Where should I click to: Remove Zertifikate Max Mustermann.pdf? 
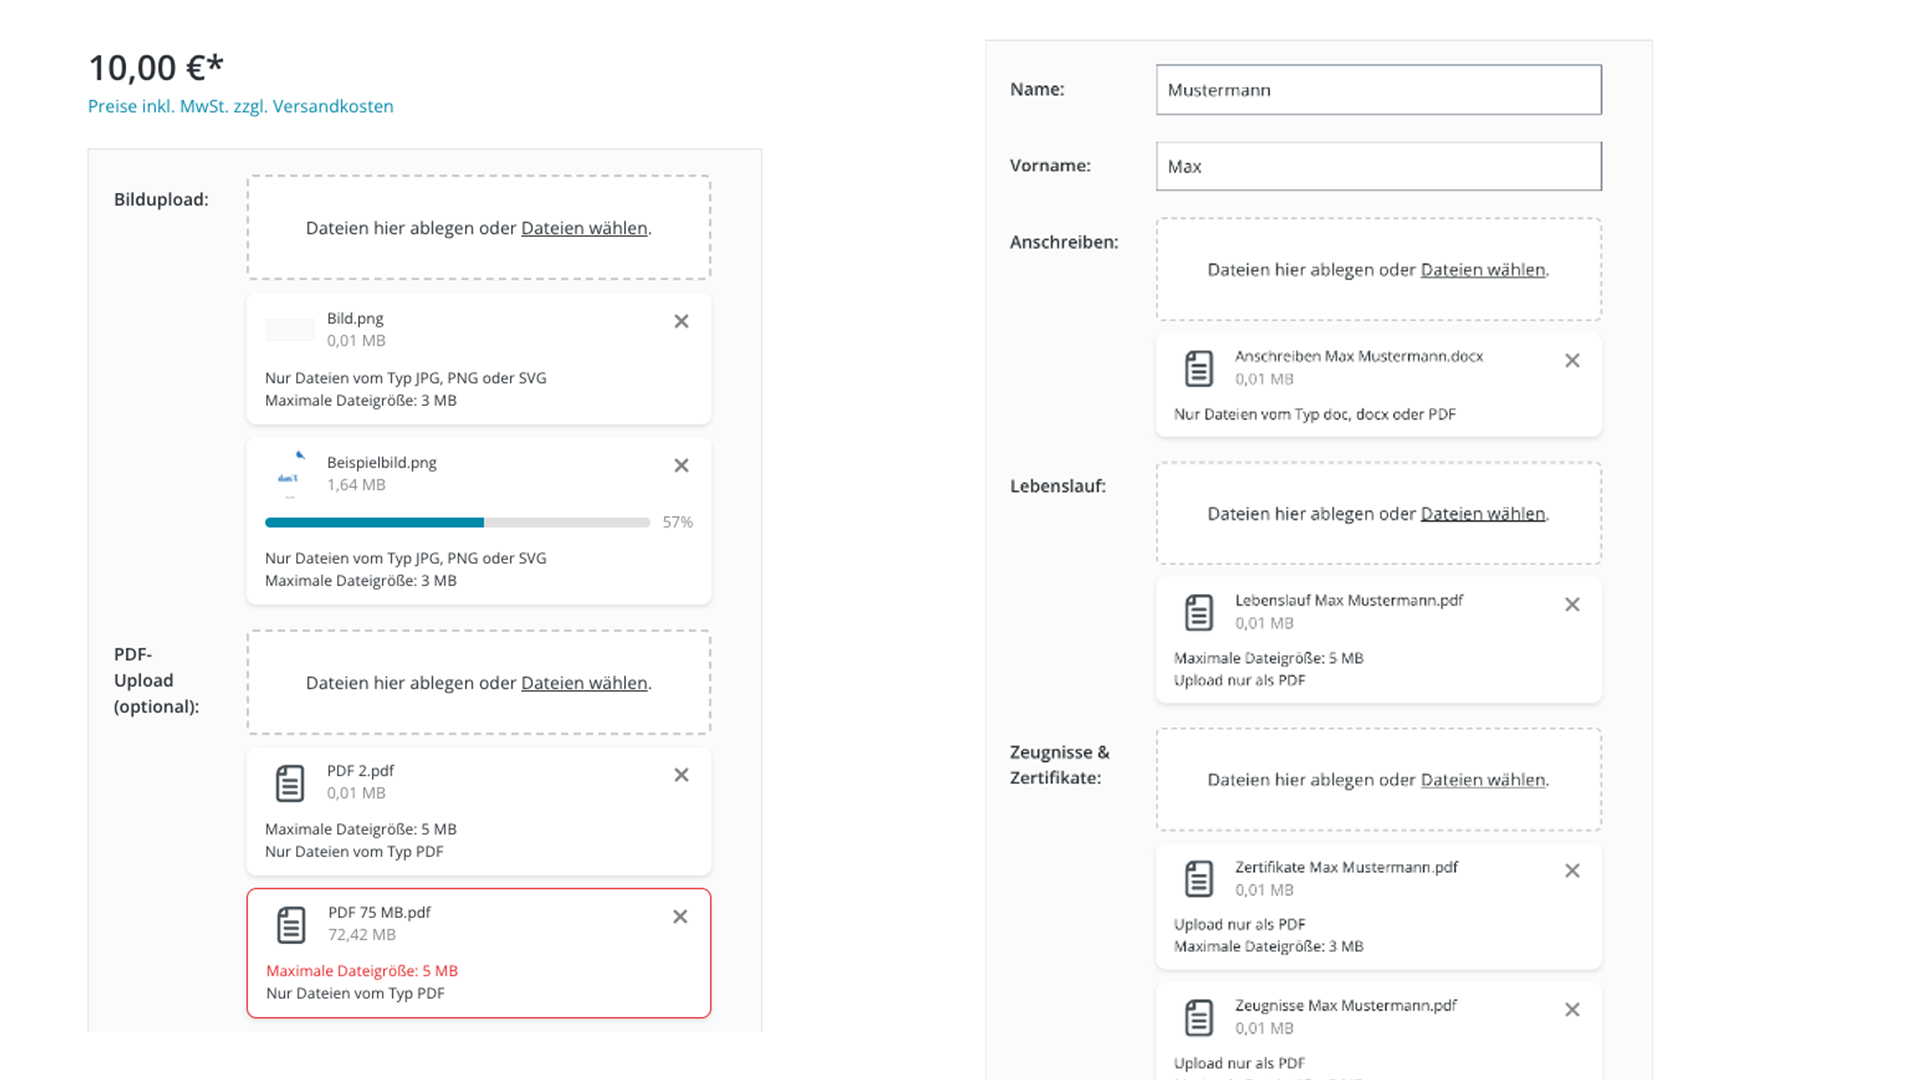(1572, 871)
